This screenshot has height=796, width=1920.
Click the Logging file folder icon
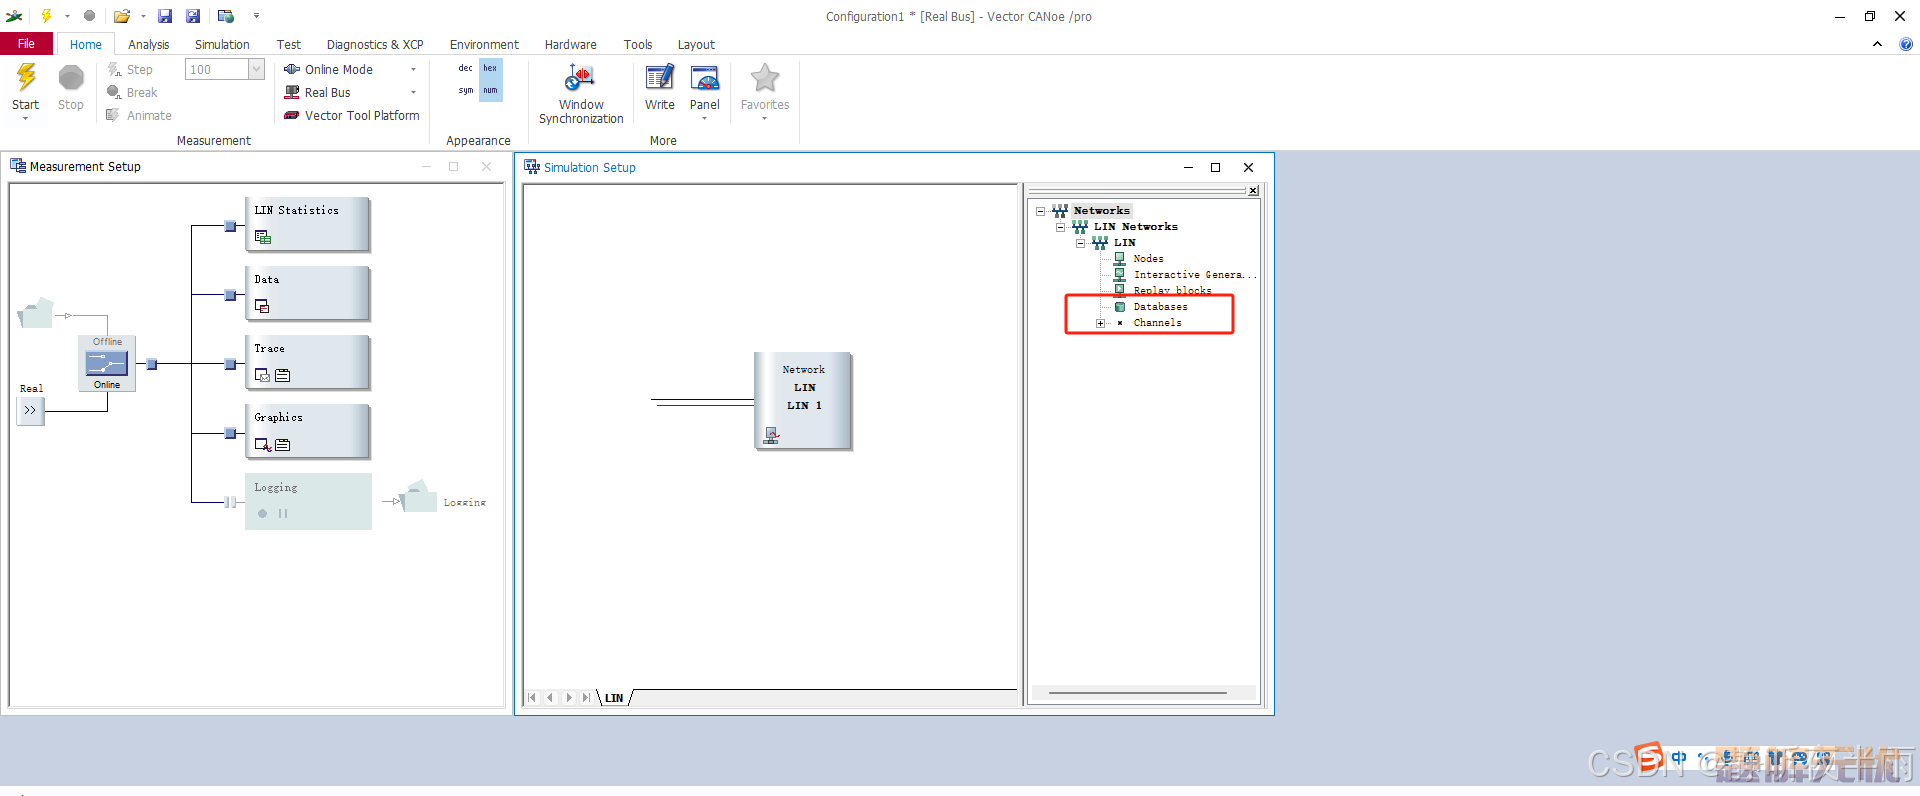419,497
